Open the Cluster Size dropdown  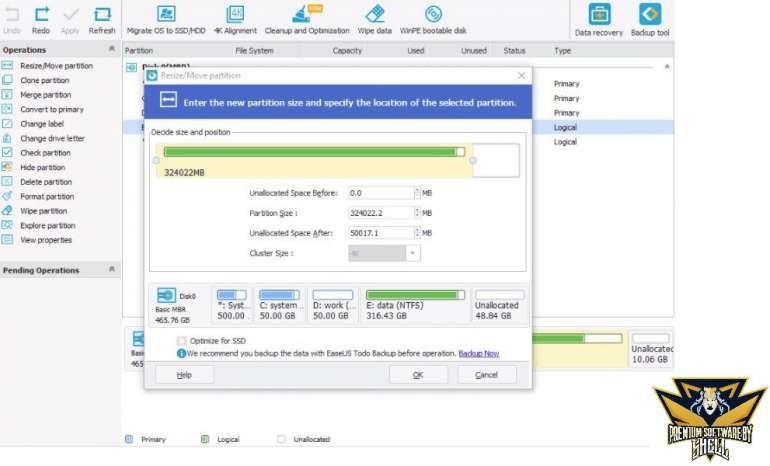click(413, 254)
